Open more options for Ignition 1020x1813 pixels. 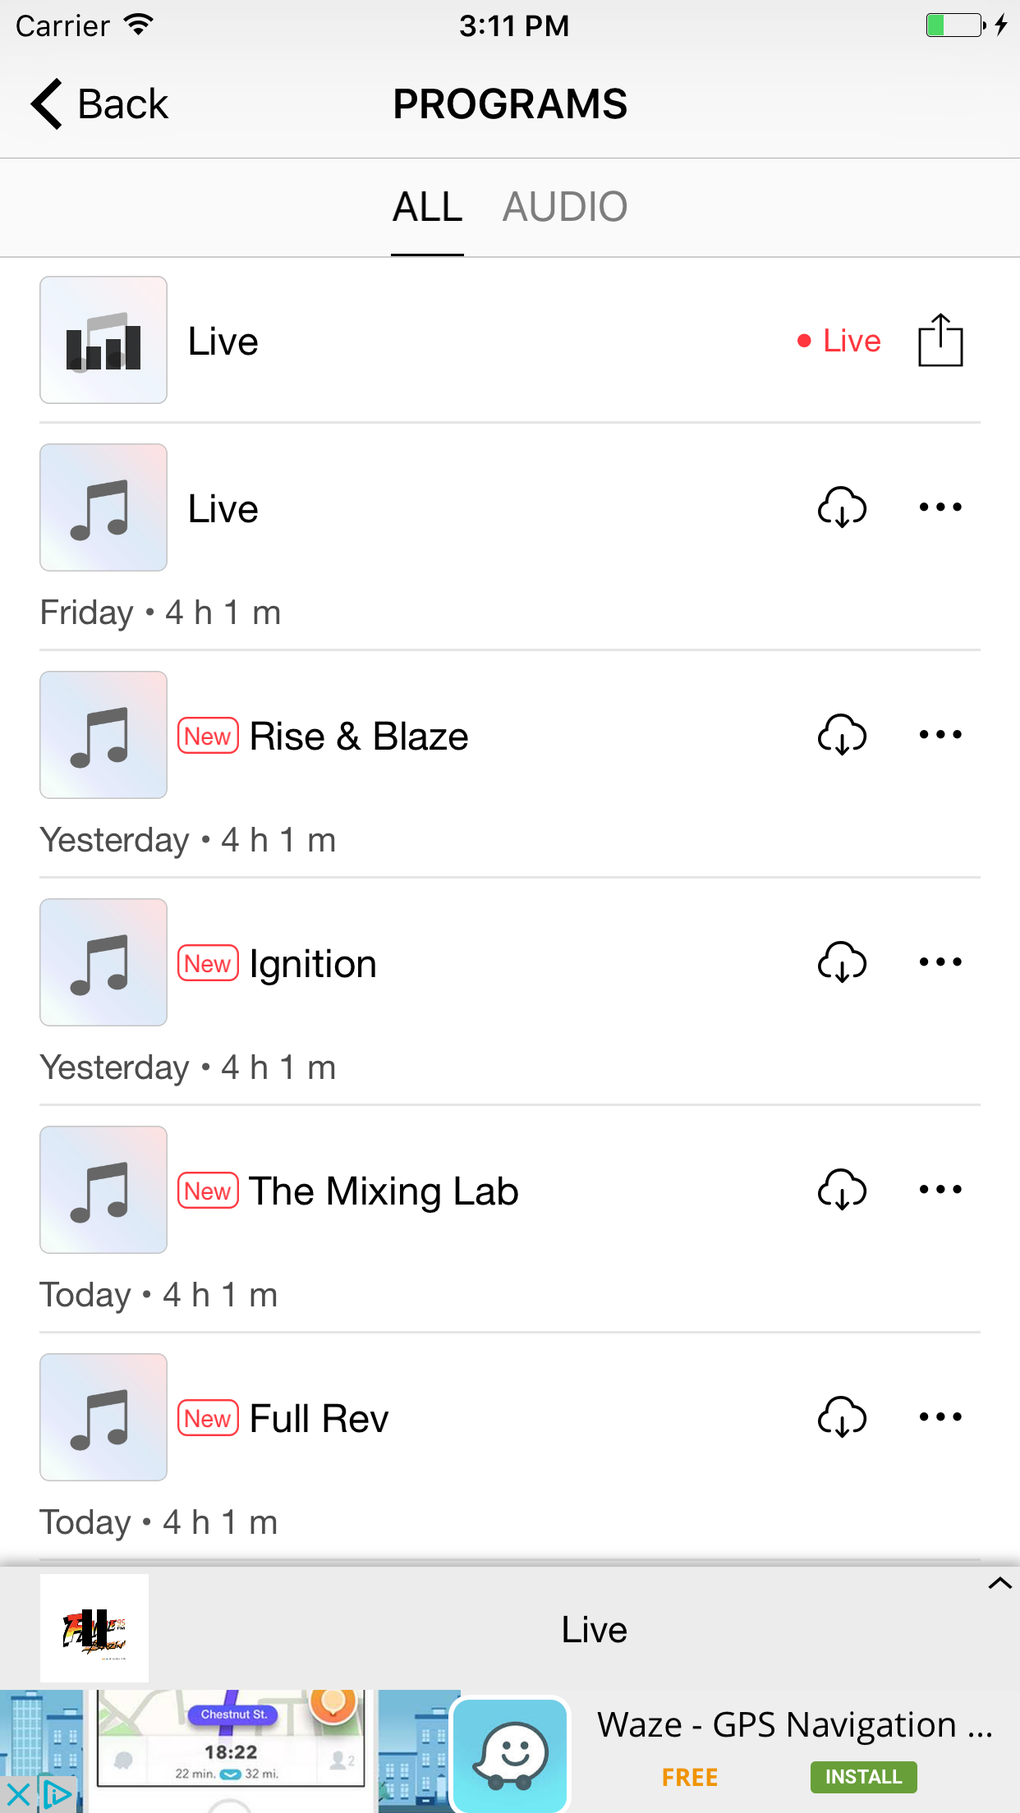coord(940,963)
